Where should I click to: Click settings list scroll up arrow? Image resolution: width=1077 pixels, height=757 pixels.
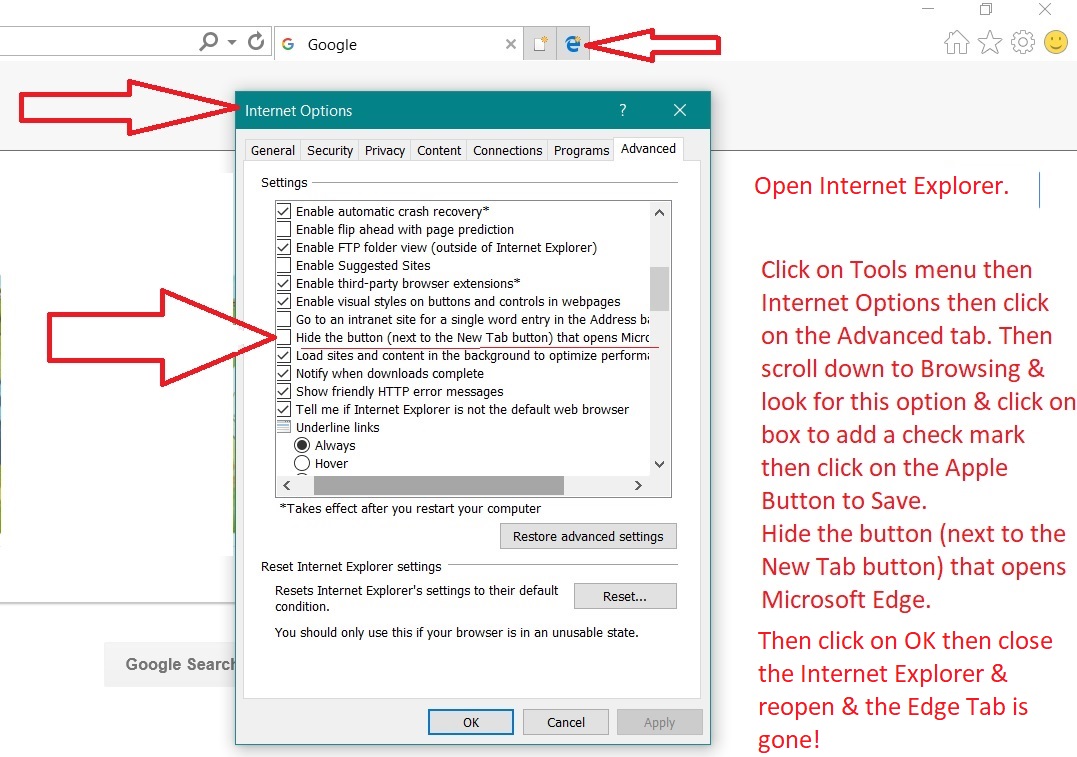pyautogui.click(x=659, y=212)
